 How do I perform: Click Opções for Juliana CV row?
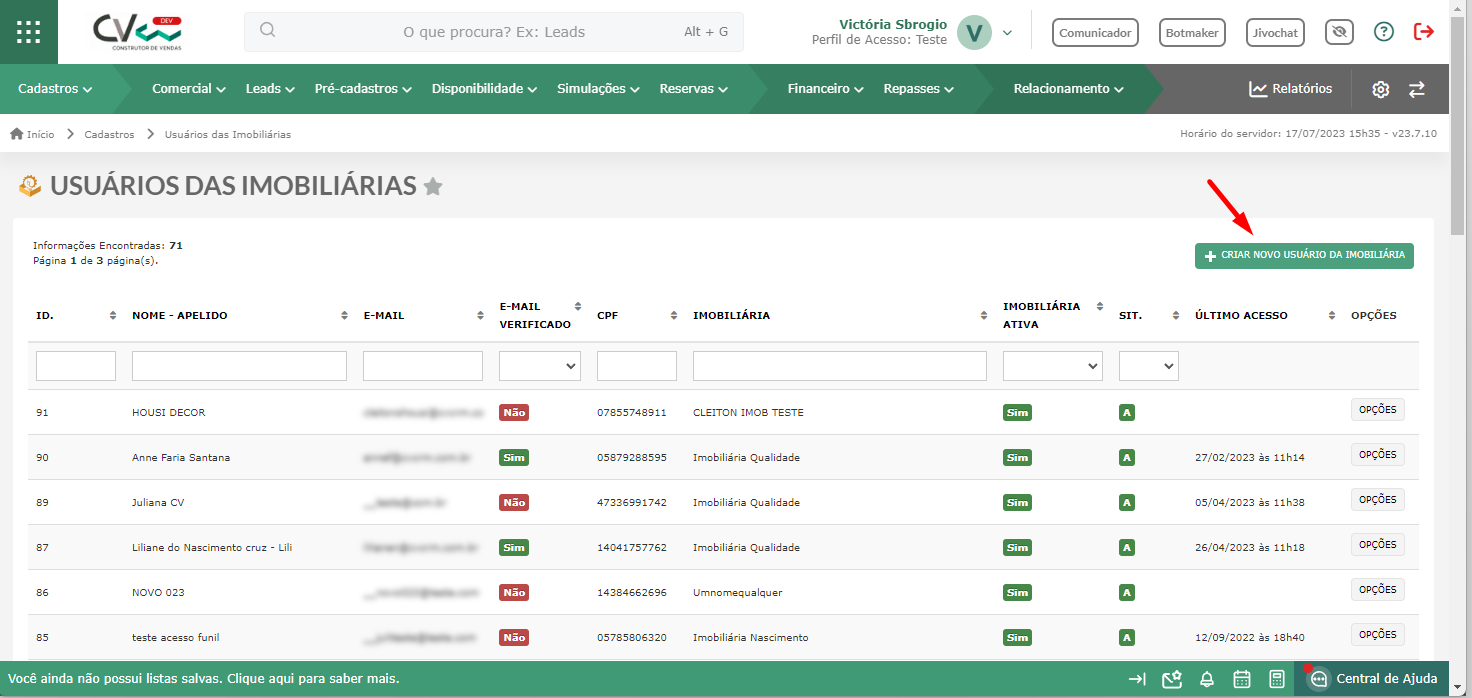coord(1377,499)
